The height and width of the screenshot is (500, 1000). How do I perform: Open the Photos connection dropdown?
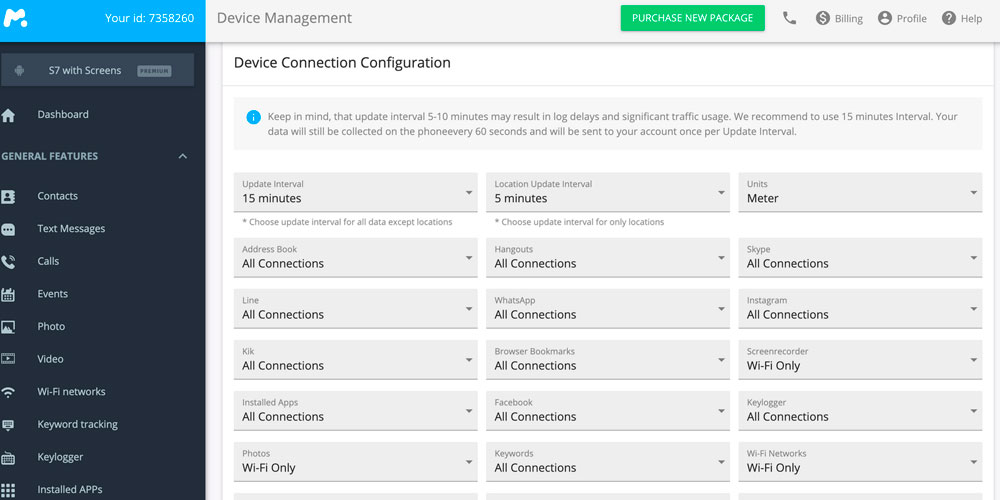click(355, 462)
